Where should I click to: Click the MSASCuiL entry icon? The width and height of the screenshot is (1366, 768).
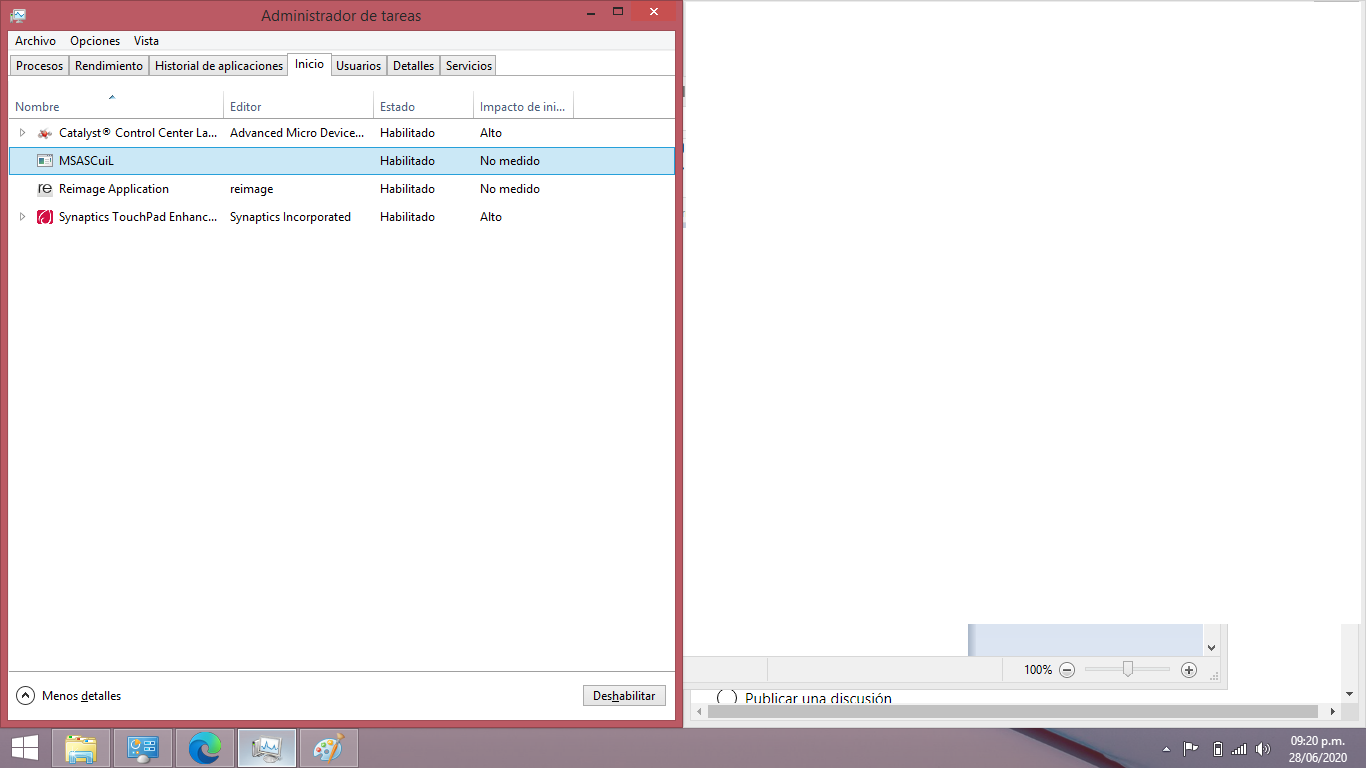44,161
